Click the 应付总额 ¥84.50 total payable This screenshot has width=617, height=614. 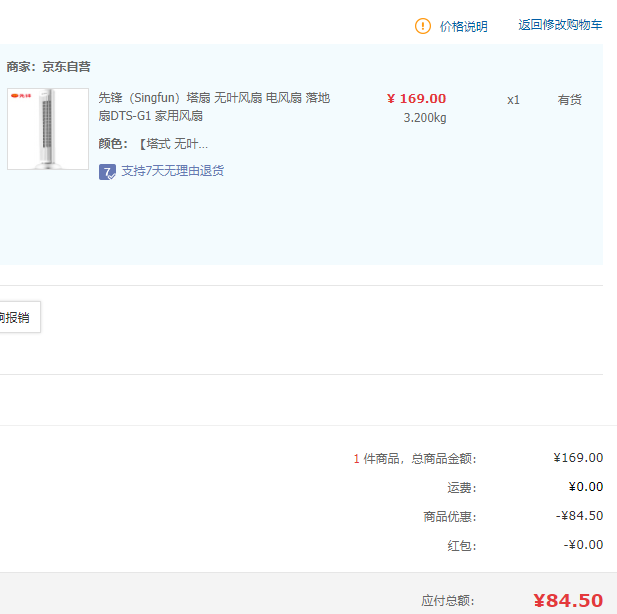click(x=568, y=600)
